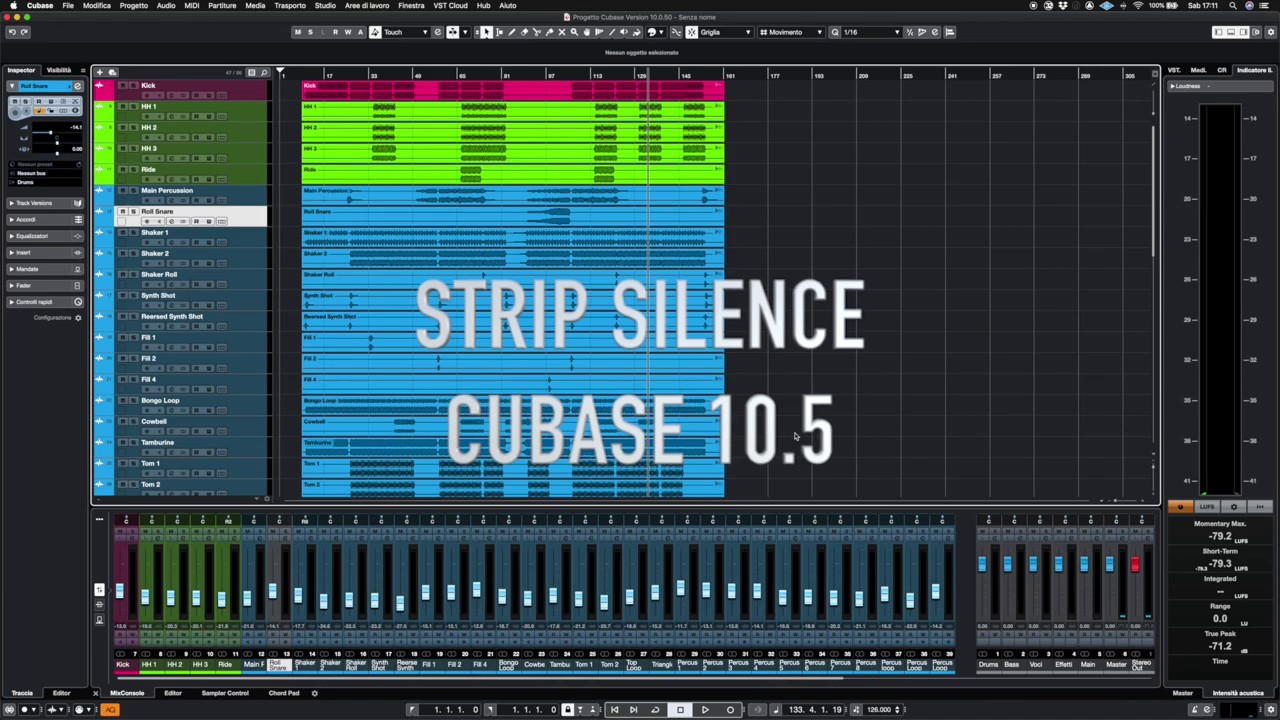Open the Movimento grid type dropdown
This screenshot has height=720, width=1280.
tap(791, 32)
